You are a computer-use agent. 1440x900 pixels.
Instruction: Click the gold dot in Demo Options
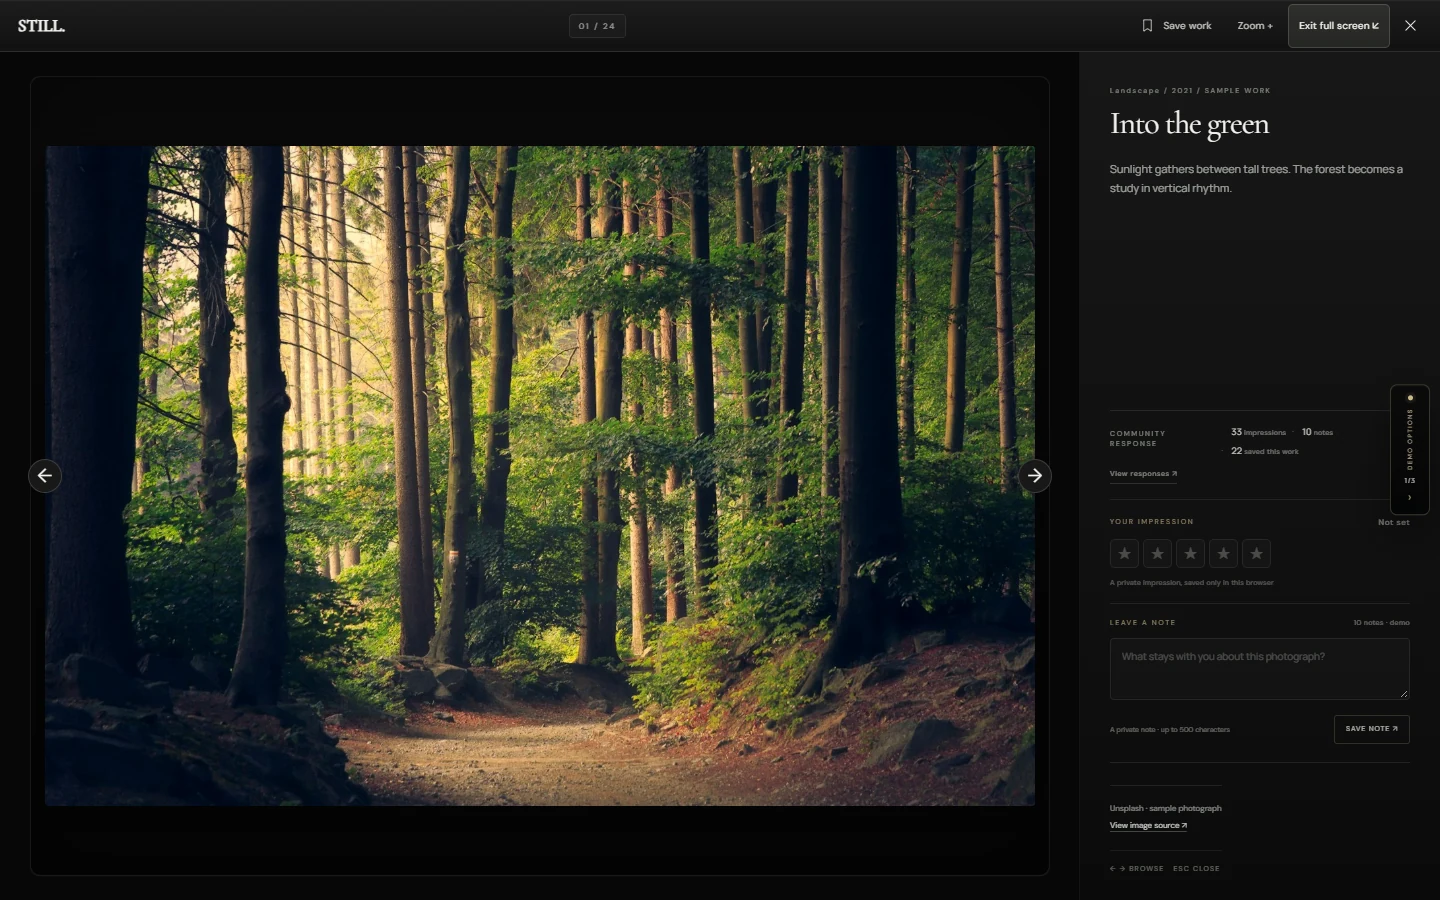click(x=1410, y=398)
